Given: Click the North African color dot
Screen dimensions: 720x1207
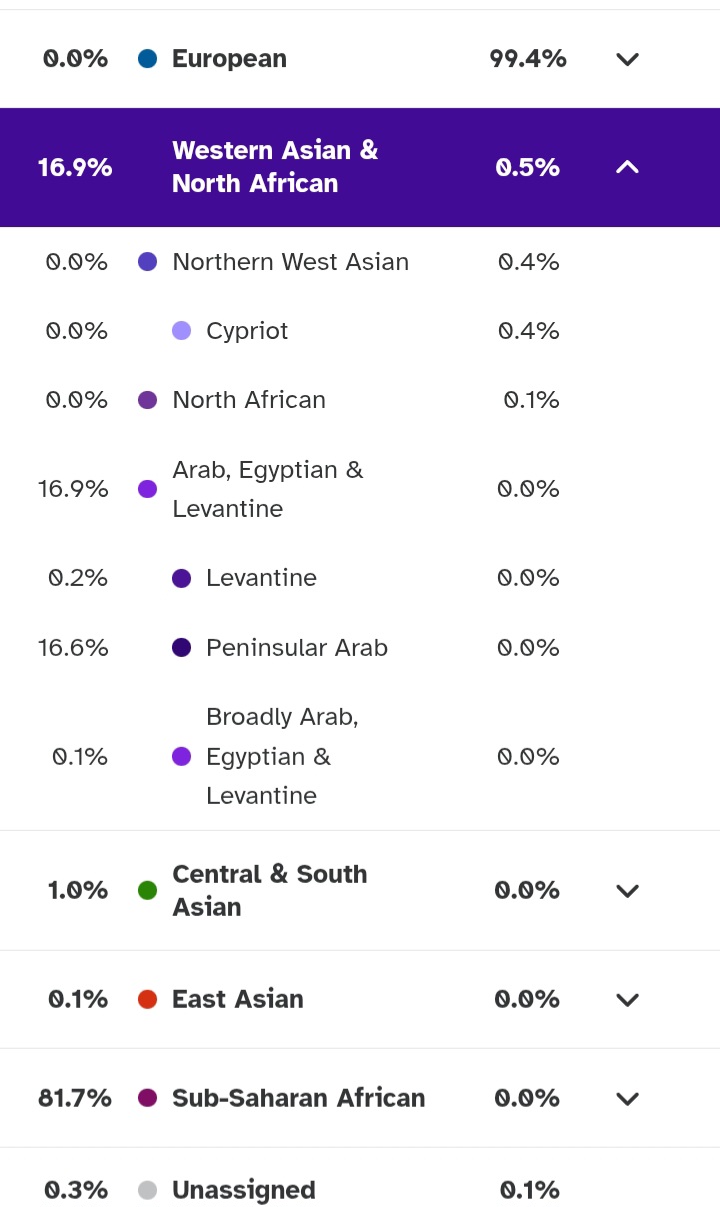Looking at the screenshot, I should 148,400.
